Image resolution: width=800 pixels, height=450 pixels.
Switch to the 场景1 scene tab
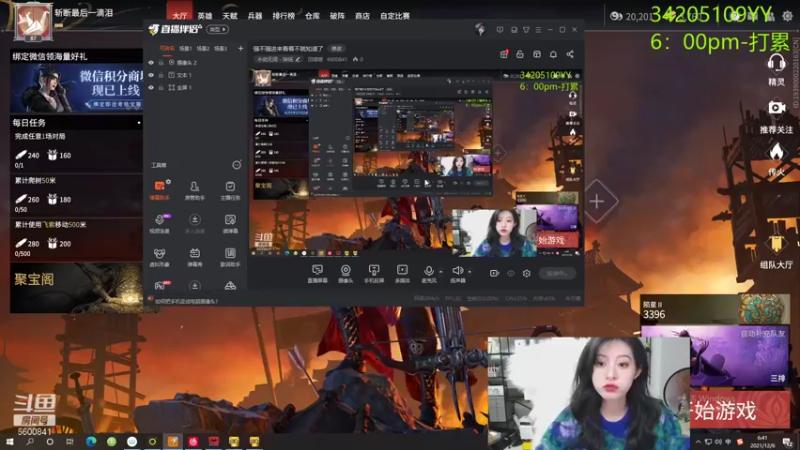pos(185,48)
